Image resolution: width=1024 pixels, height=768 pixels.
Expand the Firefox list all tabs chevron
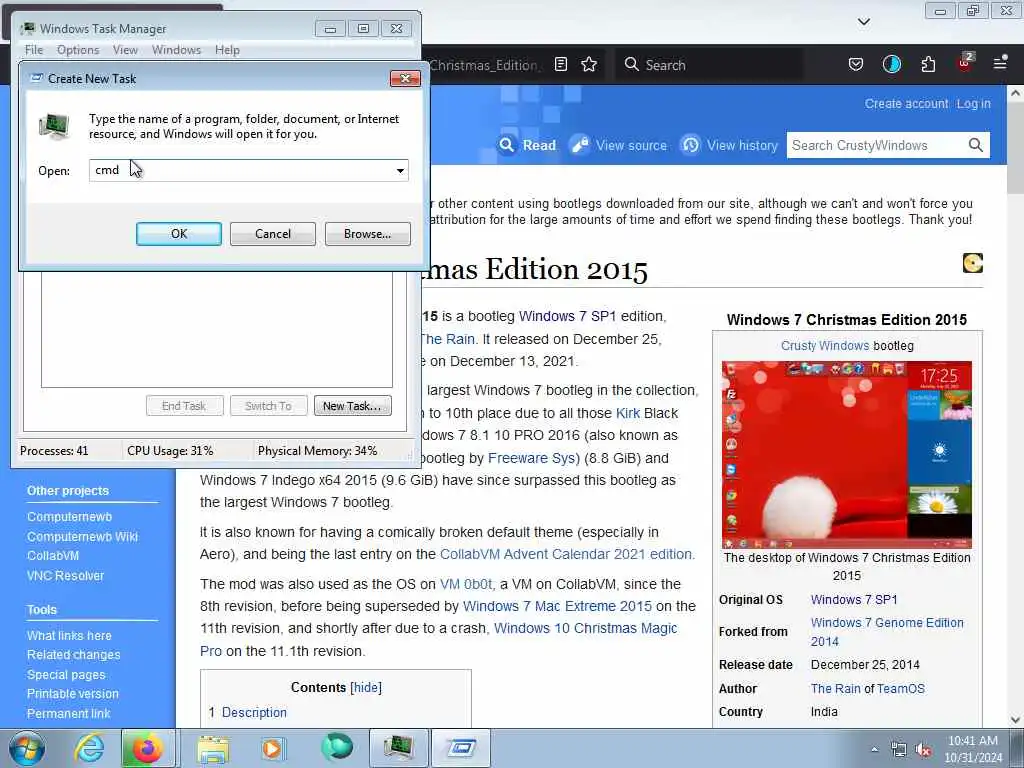(x=863, y=22)
